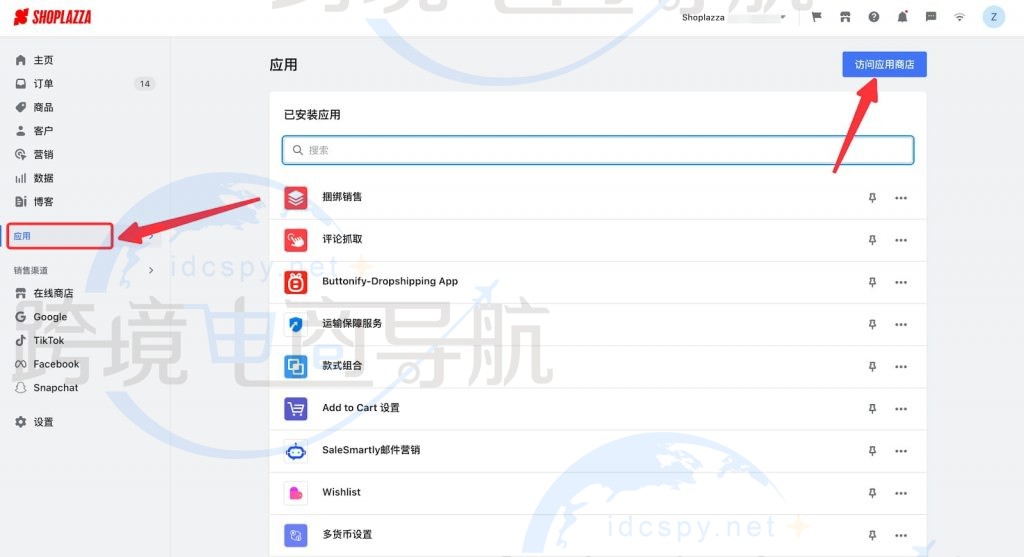Open chat message icon in header
1024x557 pixels.
point(931,17)
